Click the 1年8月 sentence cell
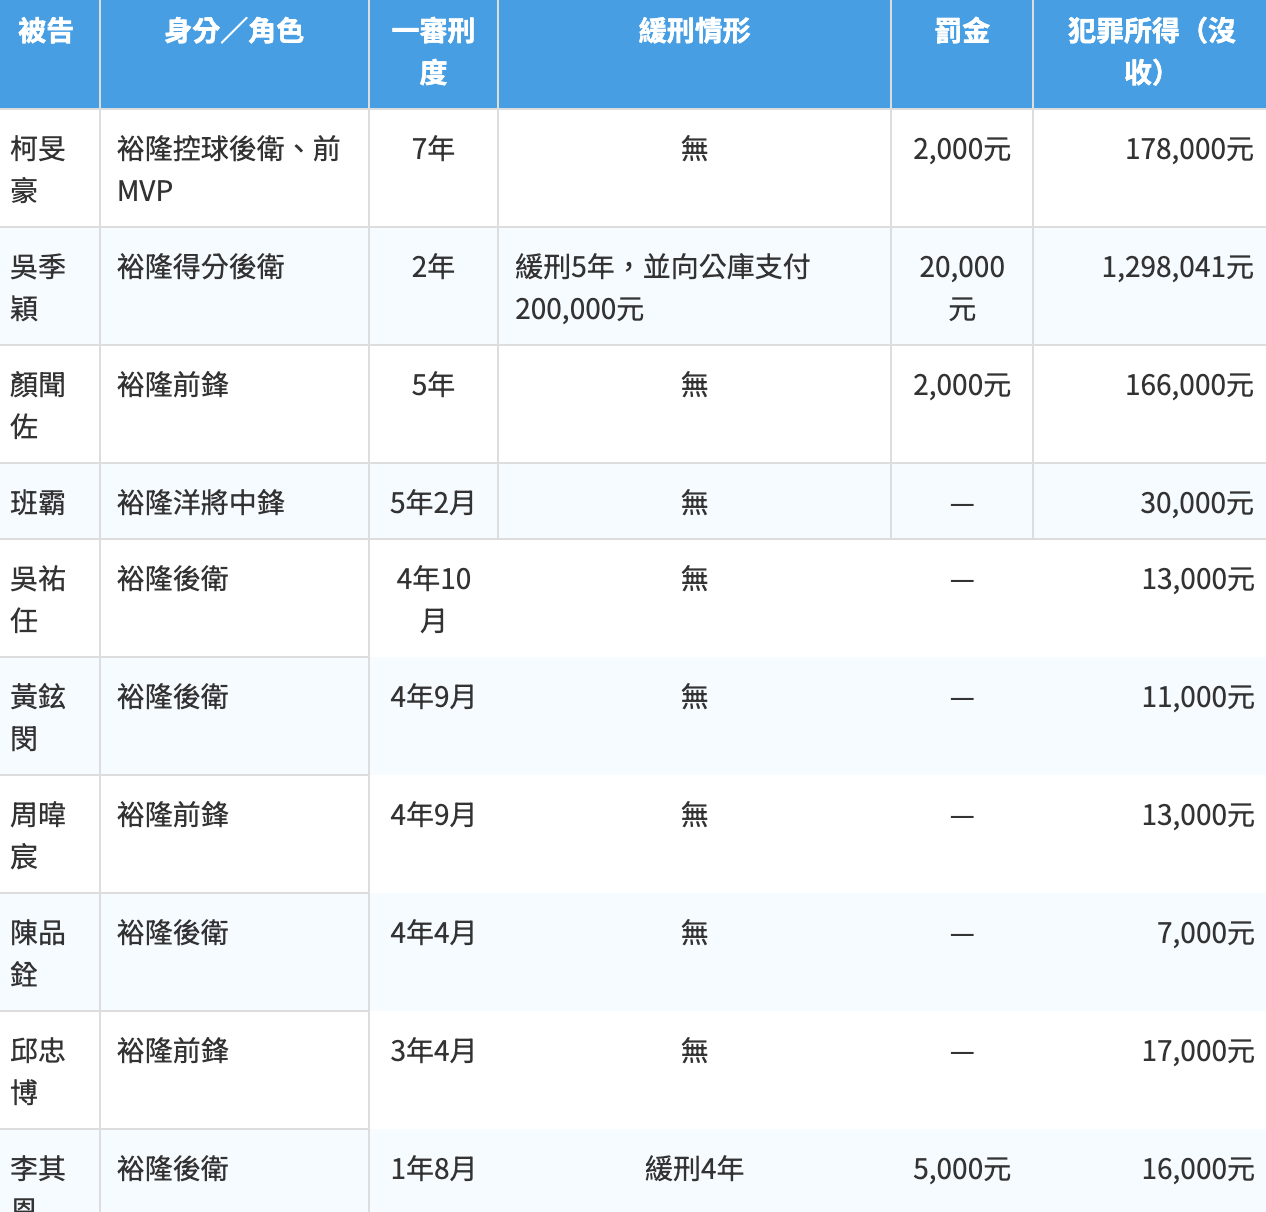This screenshot has height=1212, width=1266. 433,1169
